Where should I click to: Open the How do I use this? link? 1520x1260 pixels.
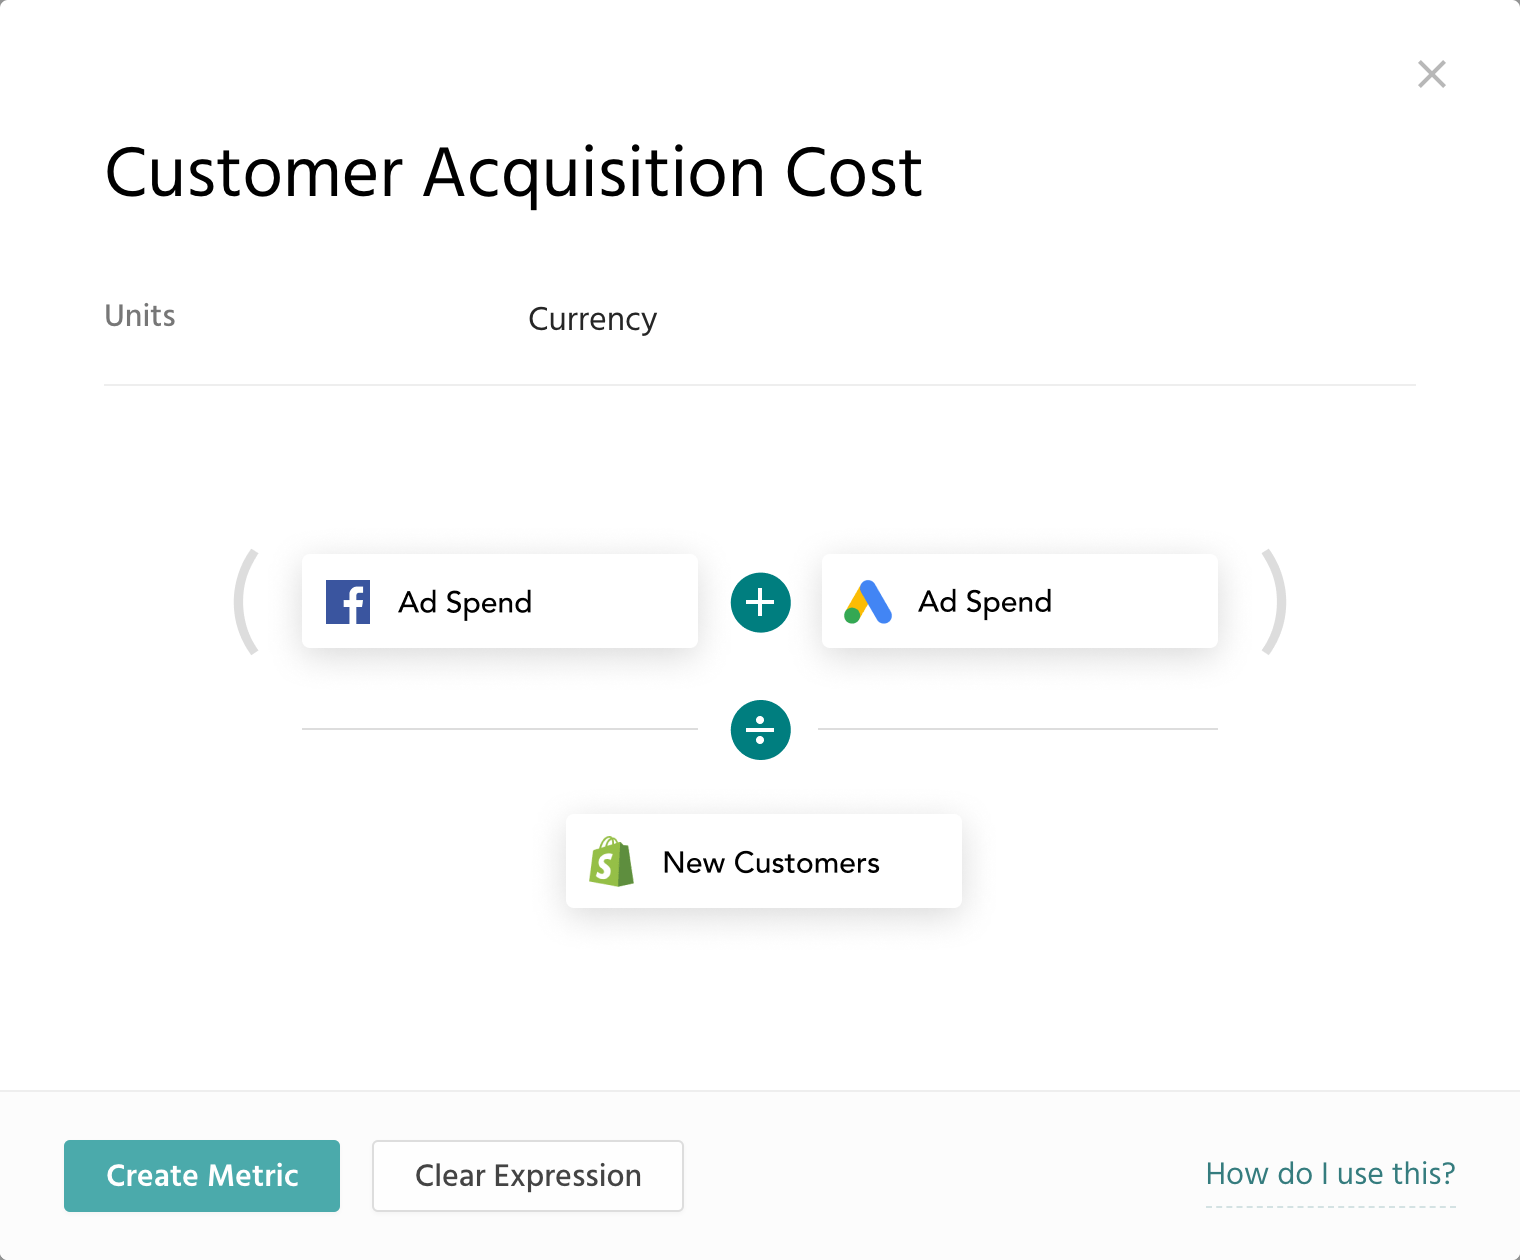(1331, 1174)
